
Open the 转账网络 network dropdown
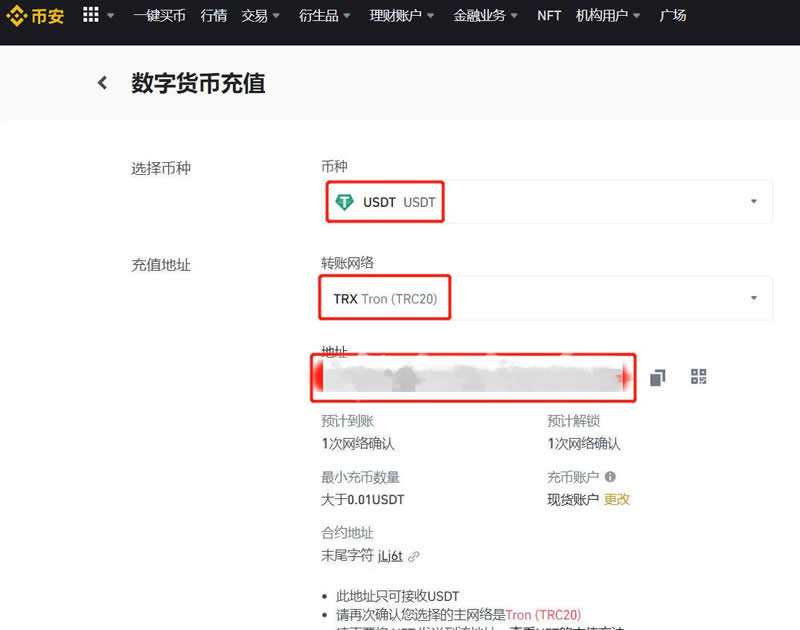pos(753,297)
